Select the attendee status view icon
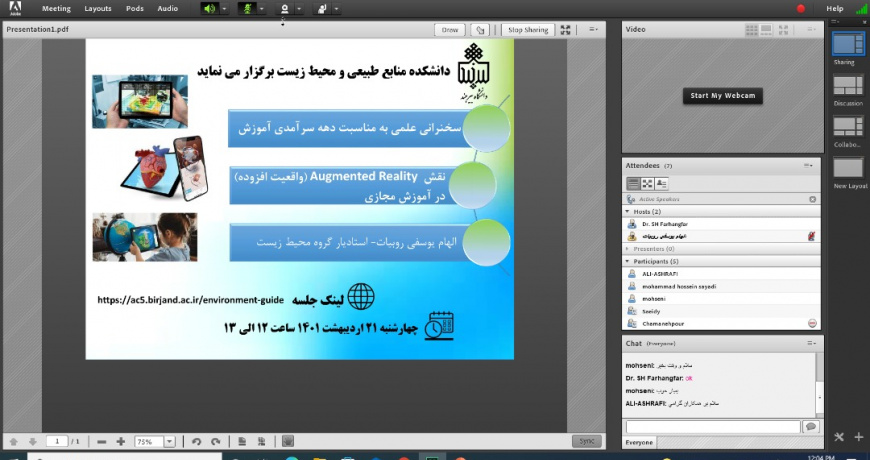 point(661,183)
